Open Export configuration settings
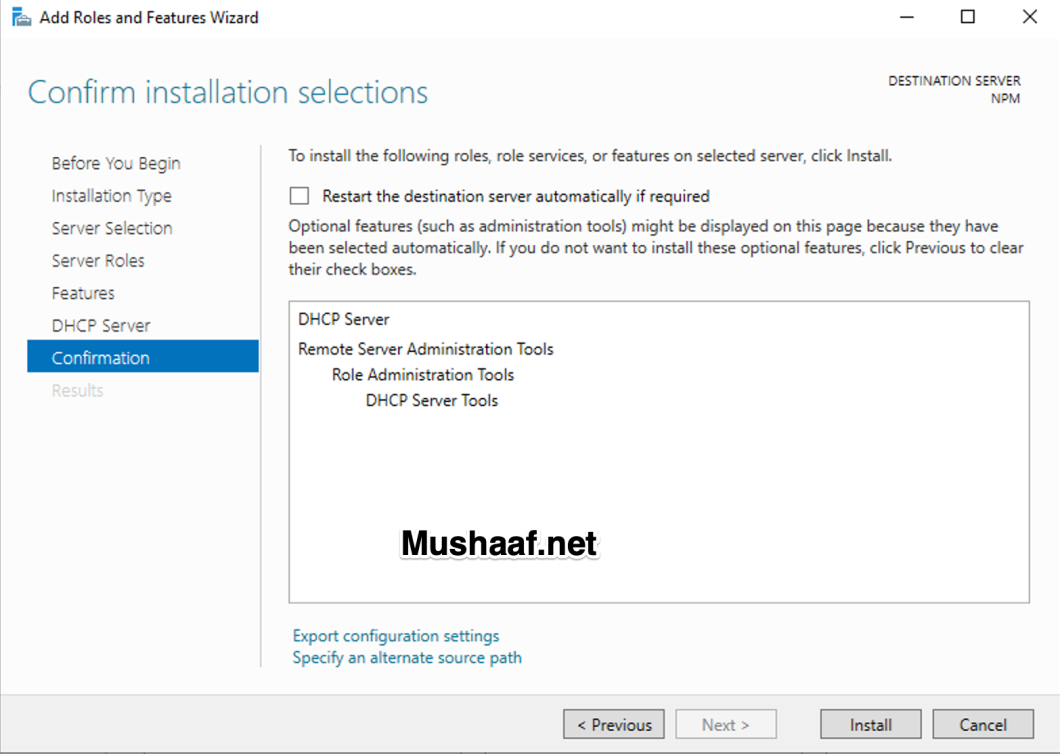This screenshot has width=1060, height=754. pyautogui.click(x=395, y=635)
